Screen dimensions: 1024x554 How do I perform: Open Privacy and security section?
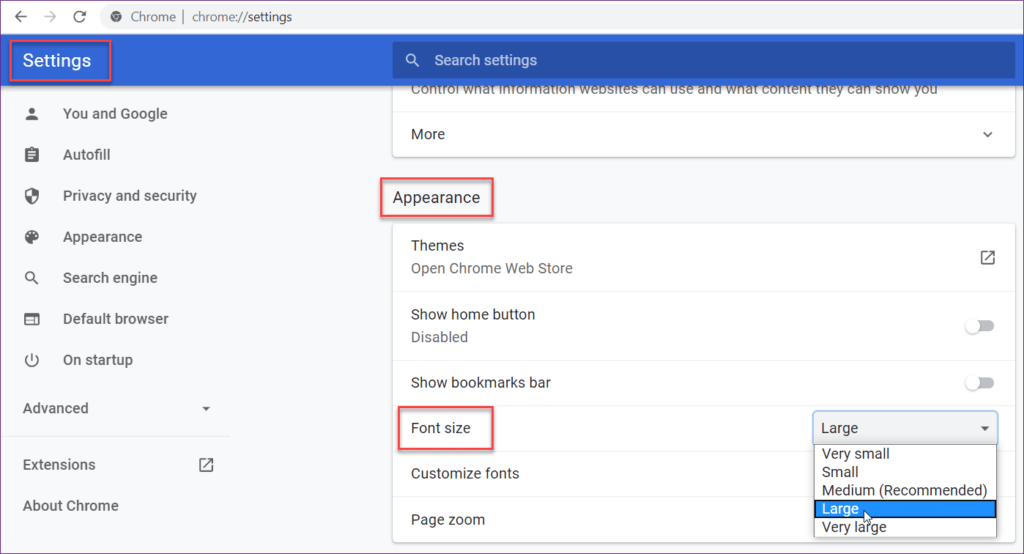[x=129, y=196]
